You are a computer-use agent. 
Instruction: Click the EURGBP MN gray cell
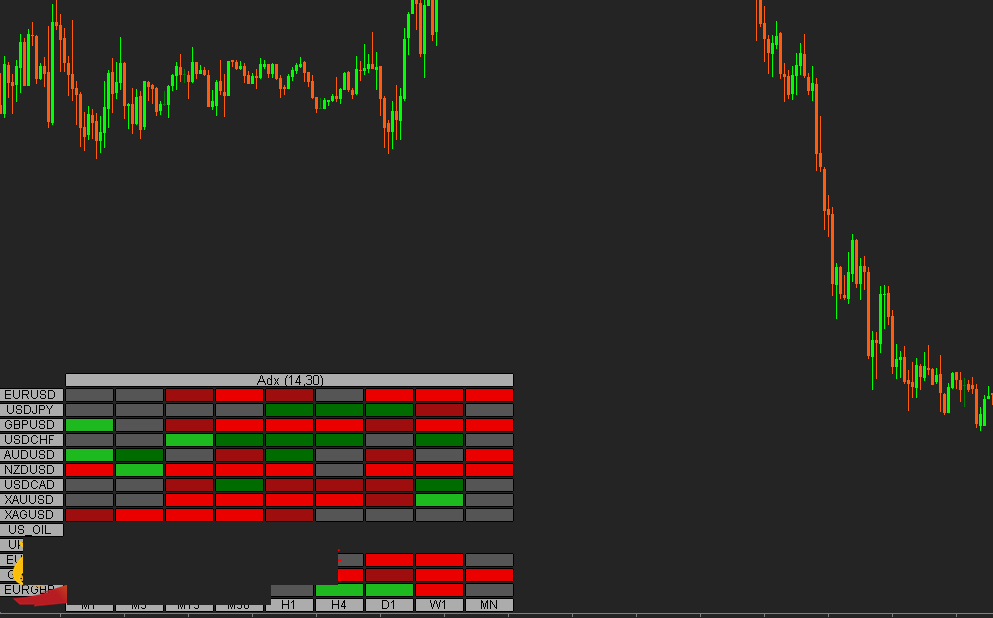(x=489, y=590)
